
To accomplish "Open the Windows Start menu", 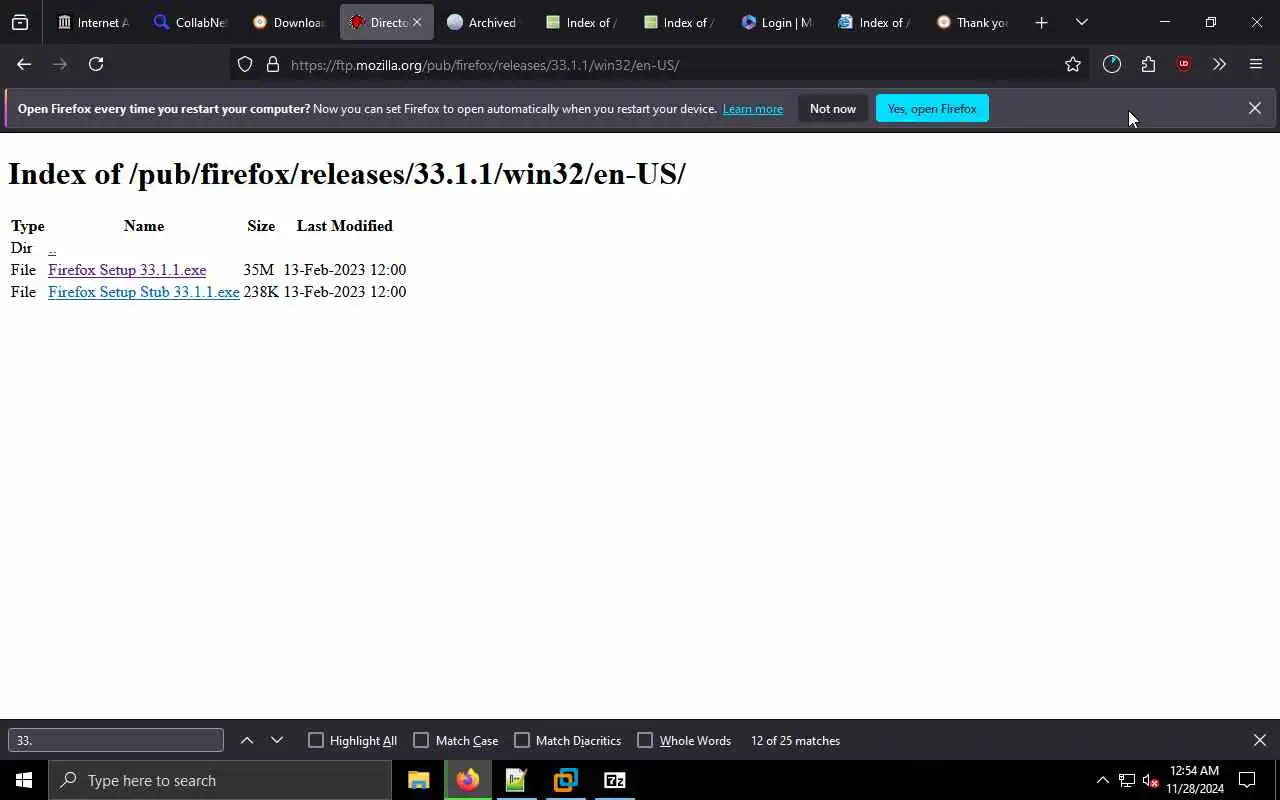I will pos(24,780).
